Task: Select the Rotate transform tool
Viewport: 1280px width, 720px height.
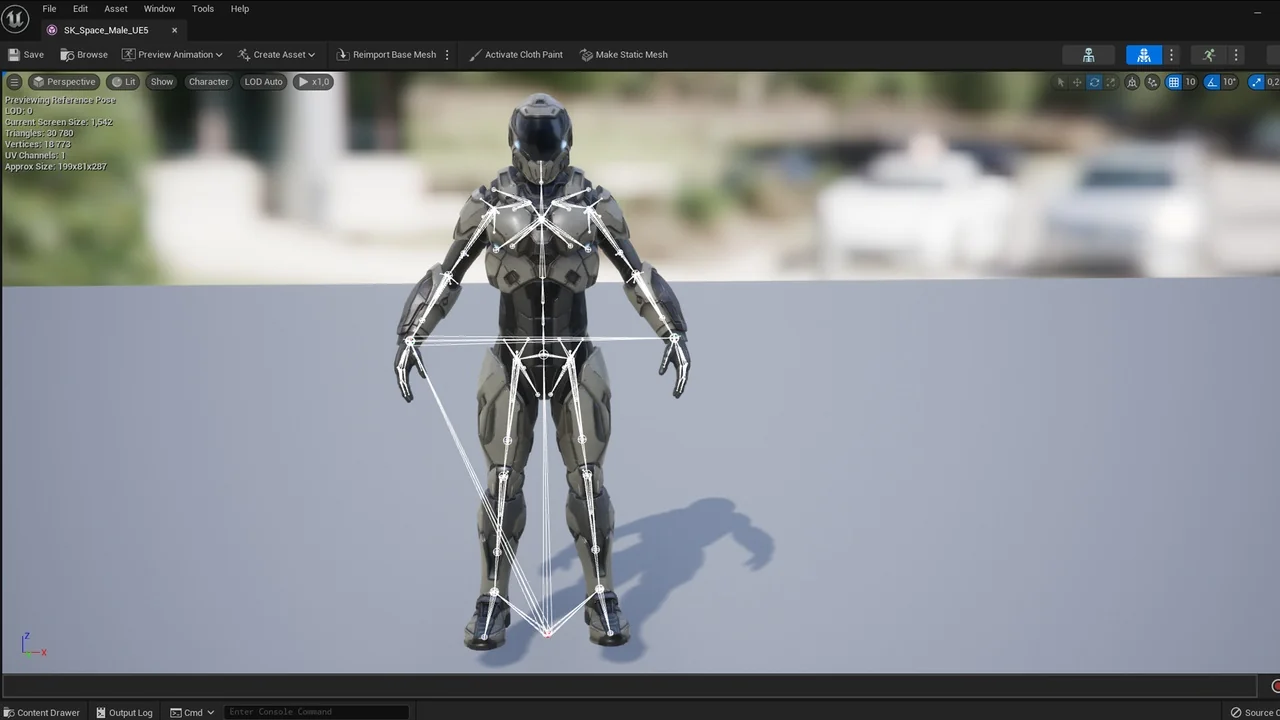Action: tap(1095, 82)
